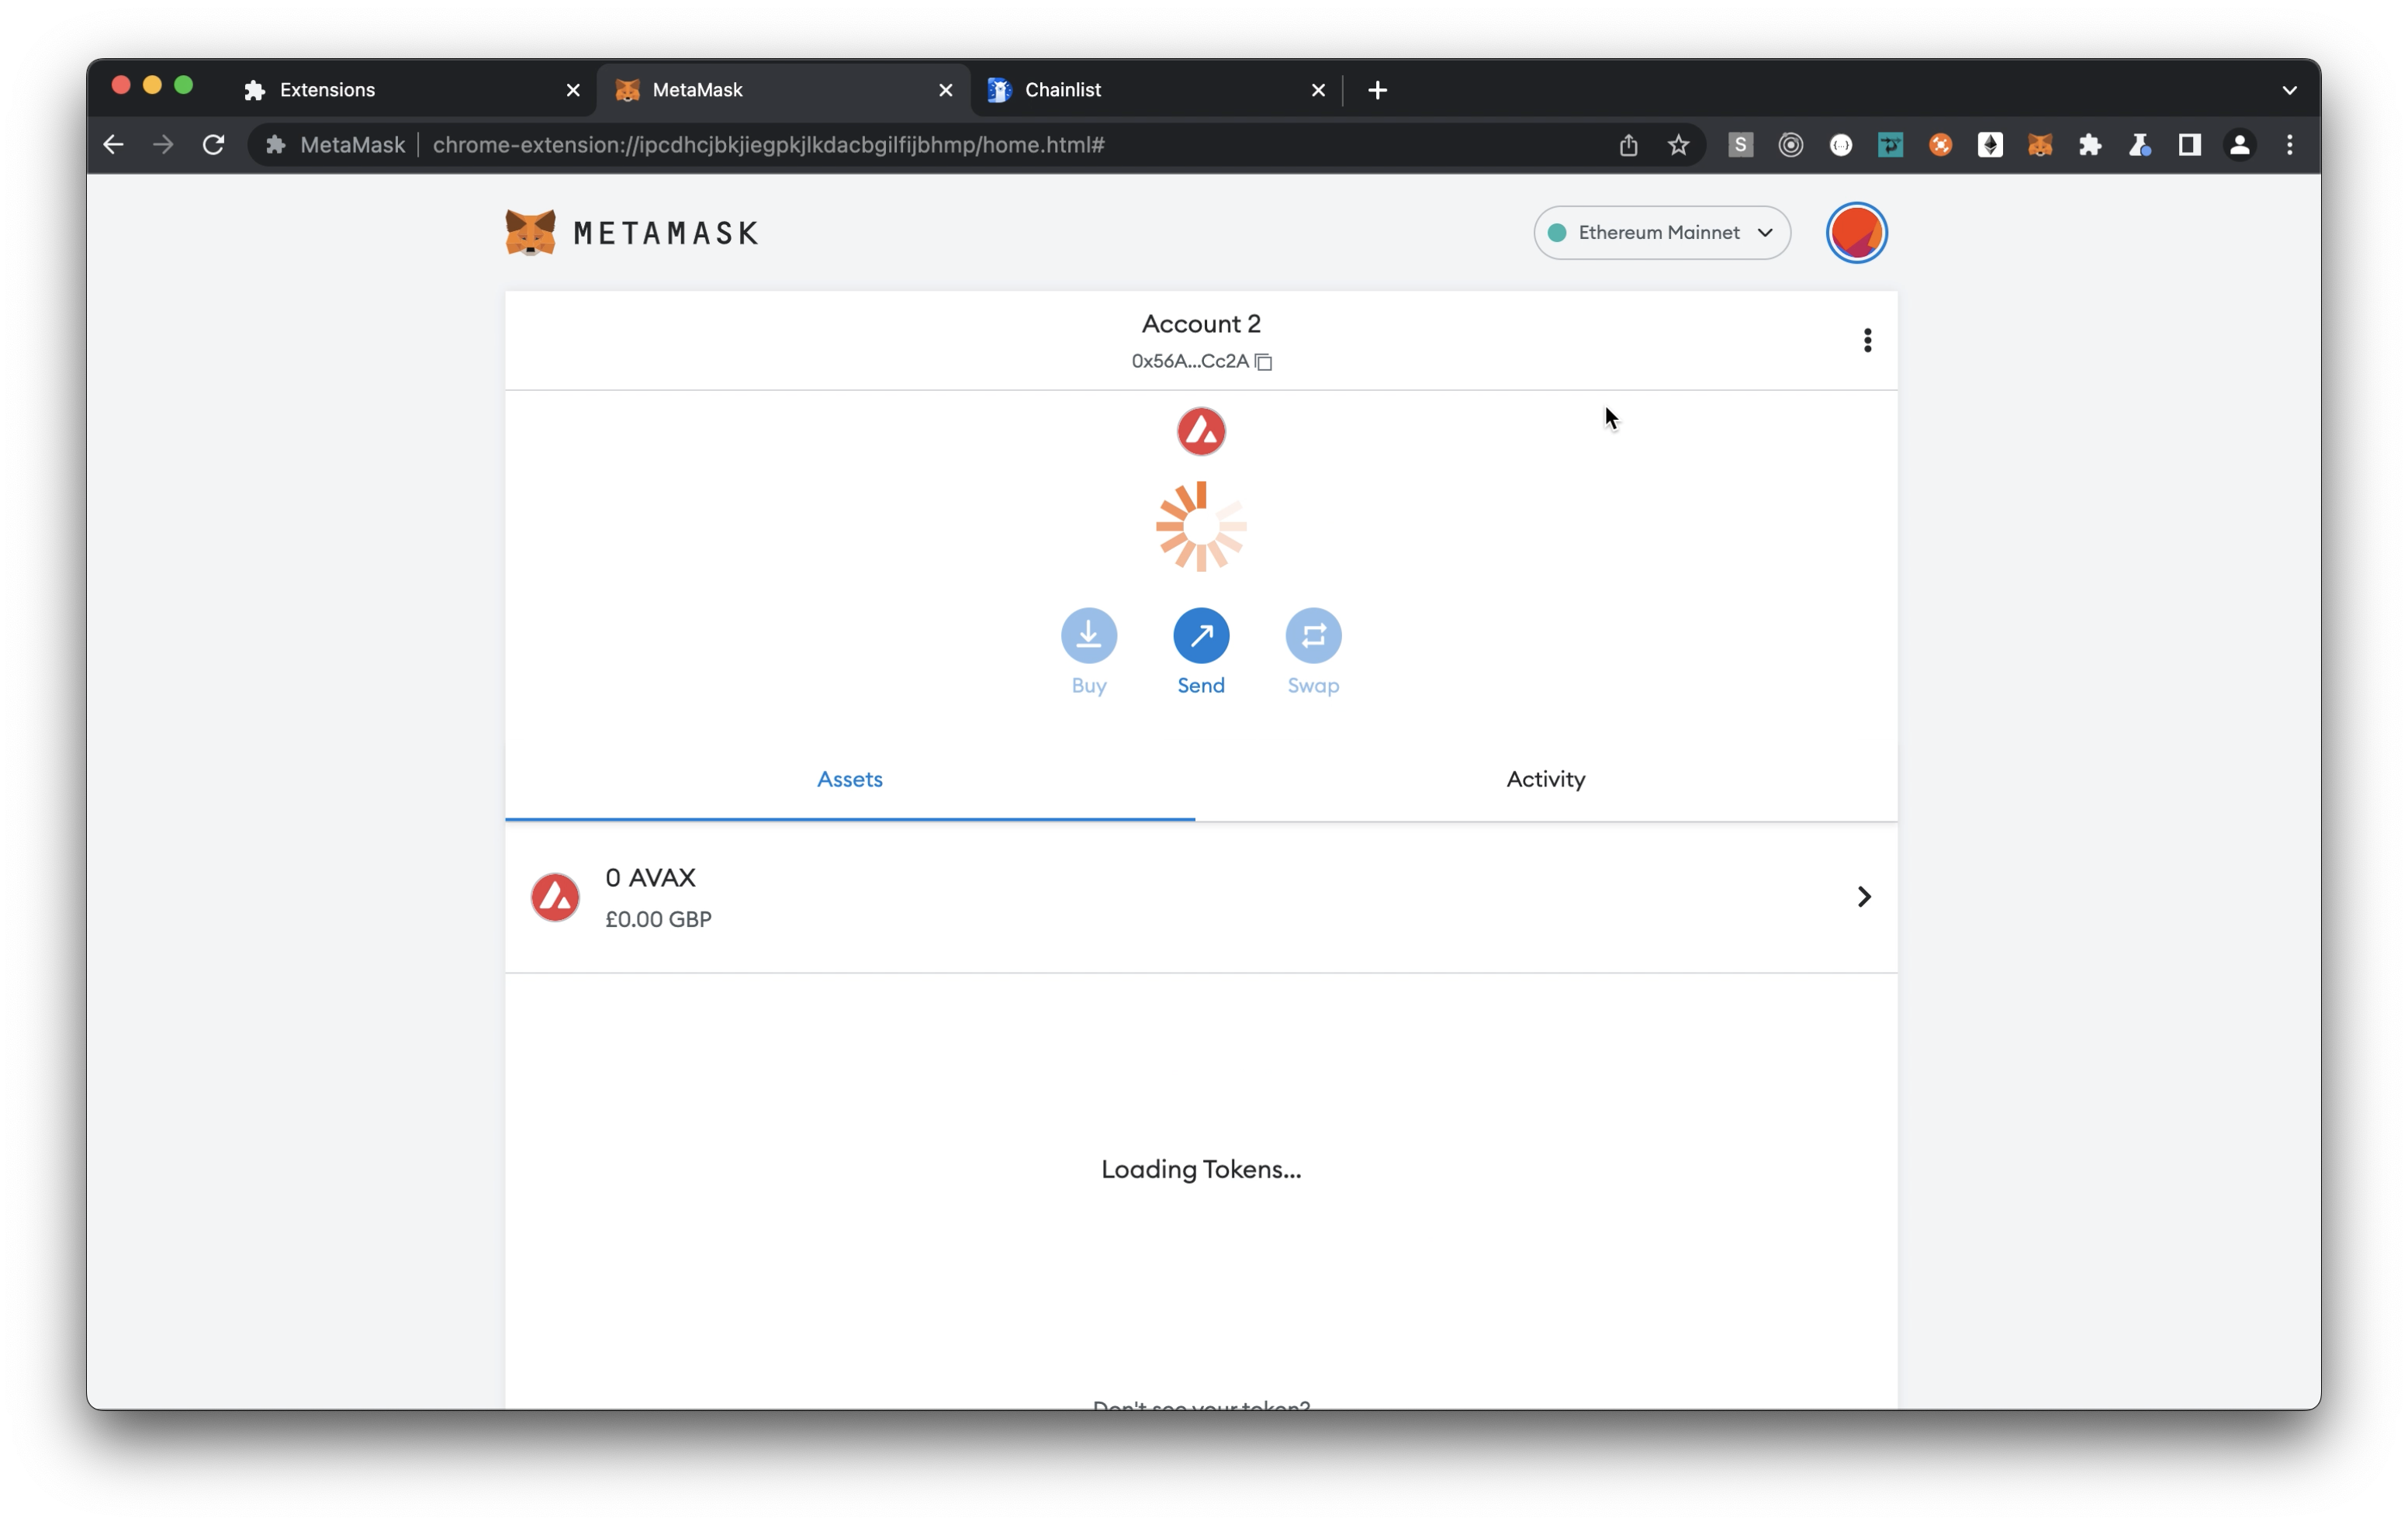Click the Buy icon in MetaMask
This screenshot has width=2408, height=1525.
[1088, 635]
